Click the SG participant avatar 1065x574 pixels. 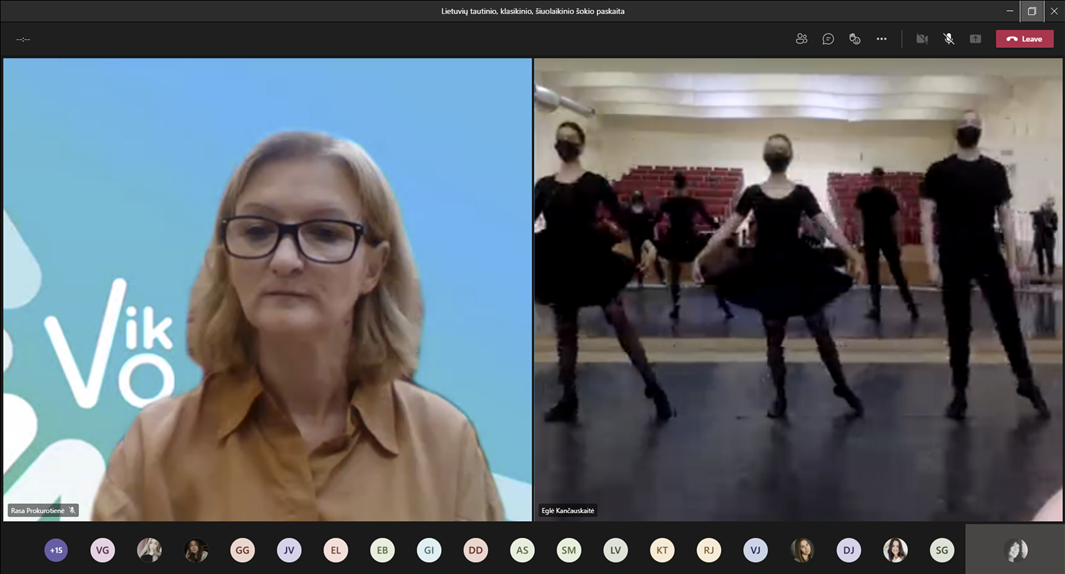tap(941, 550)
